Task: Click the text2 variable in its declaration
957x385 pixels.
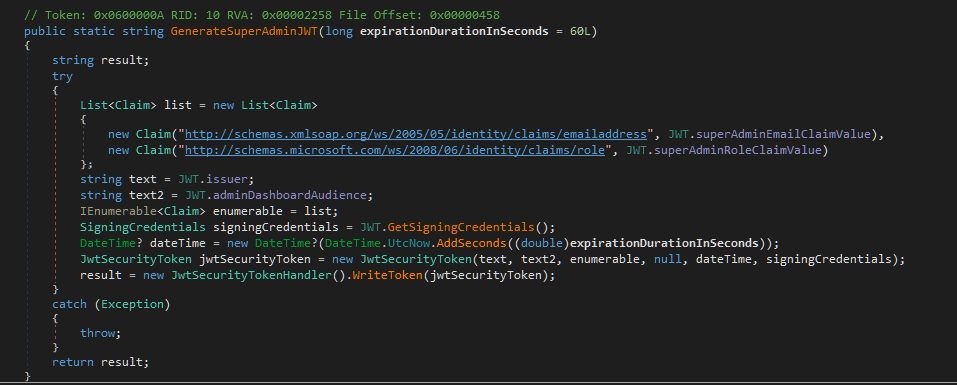Action: [x=146, y=195]
